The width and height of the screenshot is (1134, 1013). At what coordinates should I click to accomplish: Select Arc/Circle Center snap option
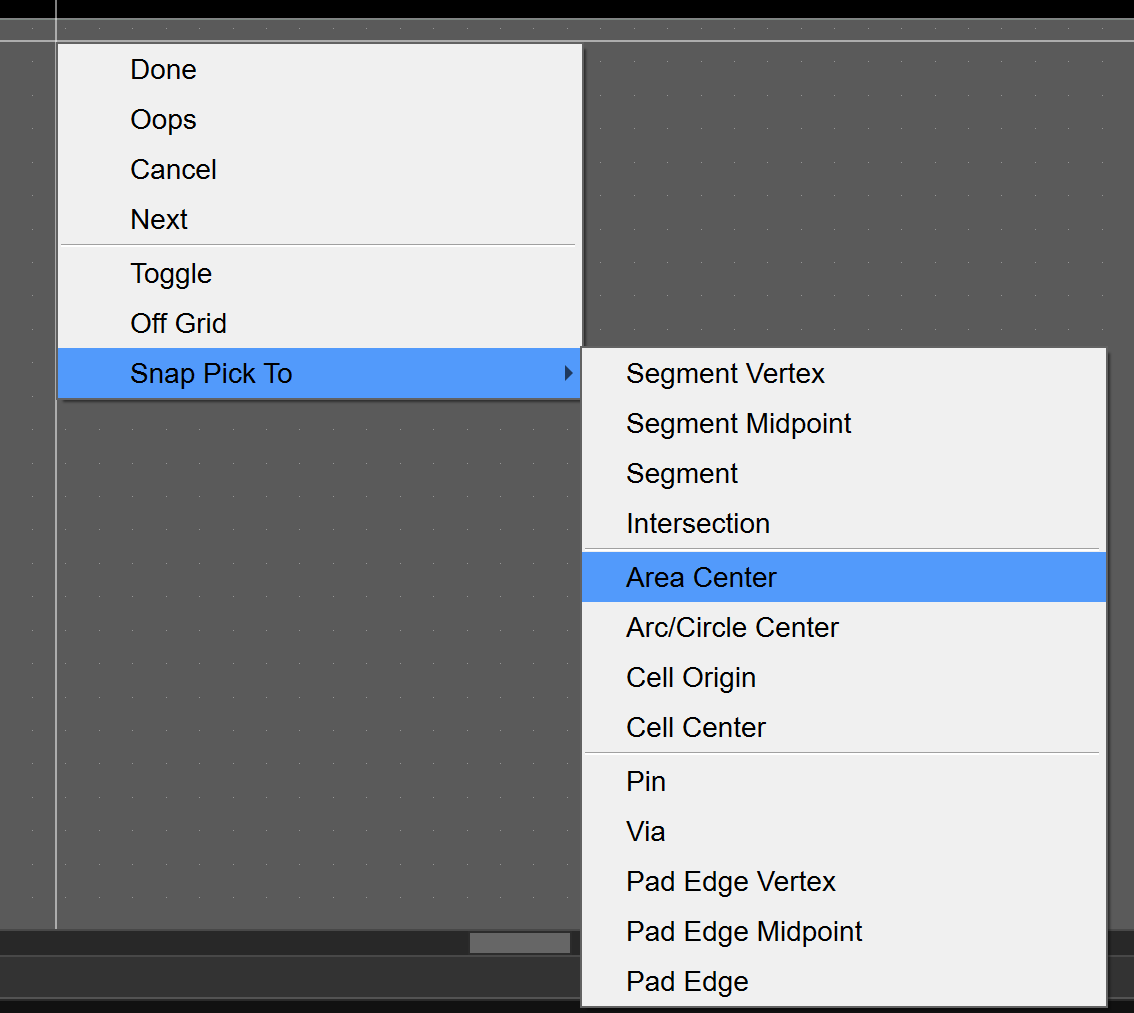(732, 628)
